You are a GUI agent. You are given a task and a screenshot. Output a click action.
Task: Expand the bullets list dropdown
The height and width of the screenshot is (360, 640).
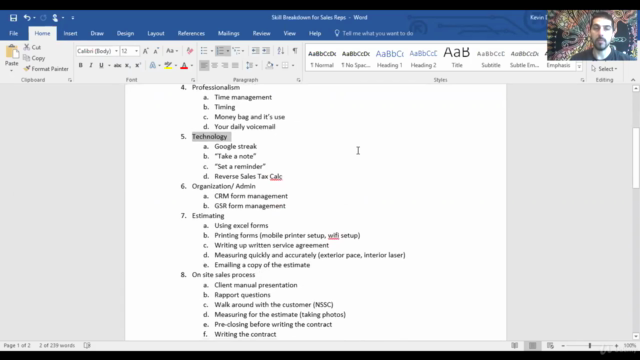coord(211,51)
